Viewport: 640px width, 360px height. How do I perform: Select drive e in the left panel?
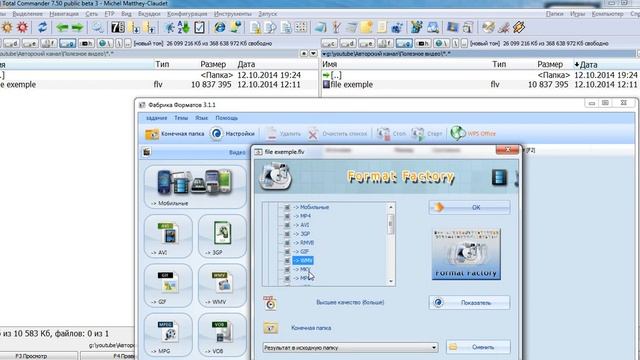(30, 43)
